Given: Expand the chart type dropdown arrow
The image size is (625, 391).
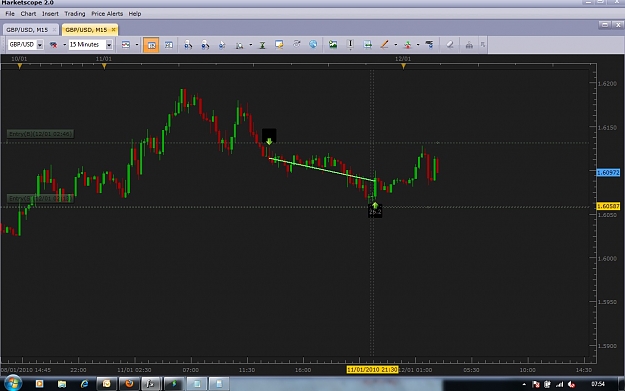Looking at the screenshot, I should point(137,45).
